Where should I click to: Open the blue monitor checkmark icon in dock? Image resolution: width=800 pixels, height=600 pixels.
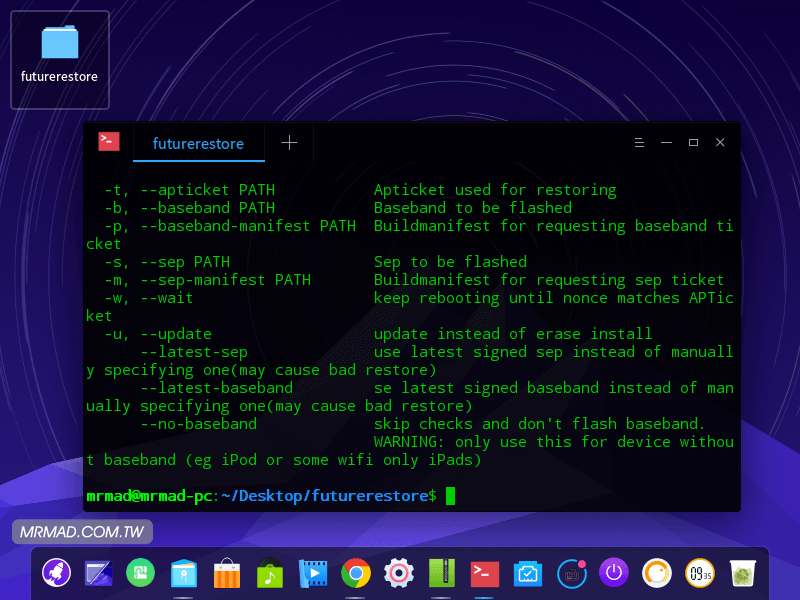[x=527, y=573]
